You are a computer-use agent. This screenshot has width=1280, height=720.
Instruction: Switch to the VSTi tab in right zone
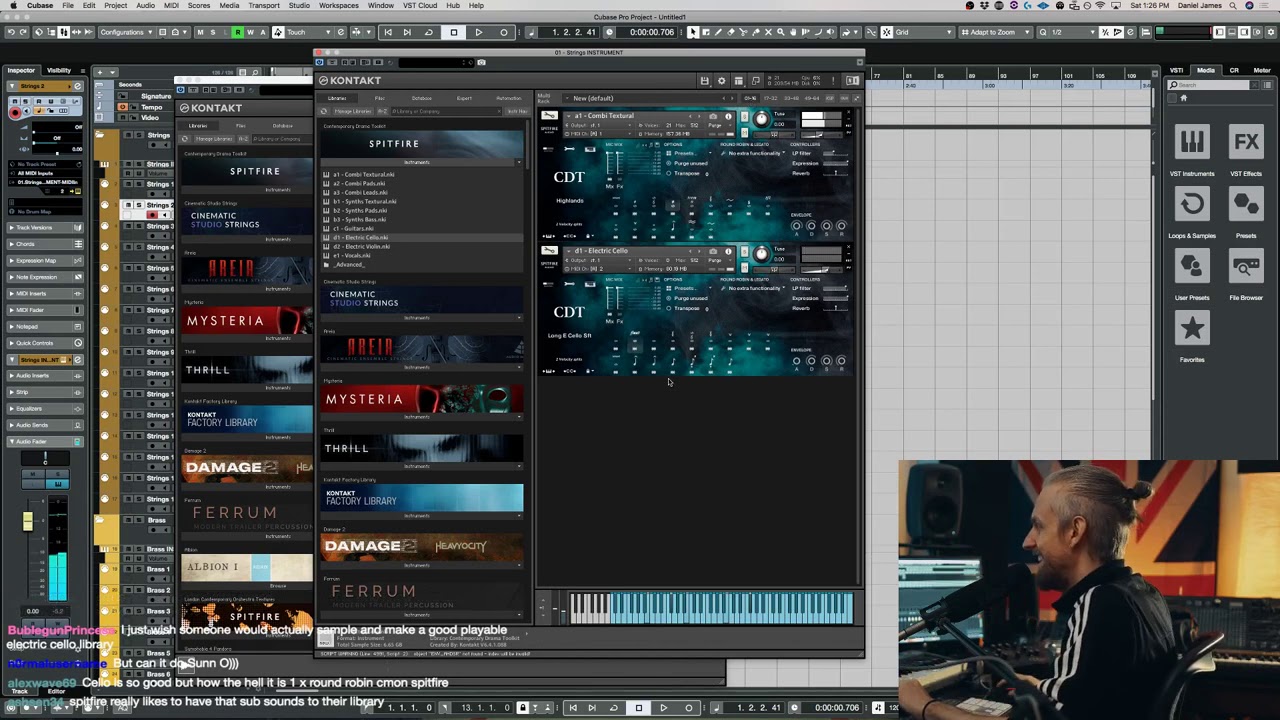1177,70
